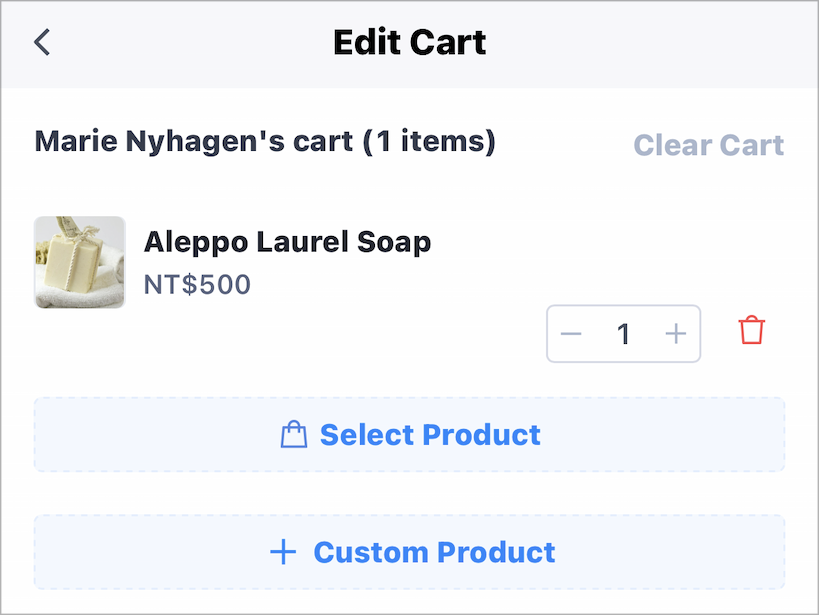Open the Select Product picker
The width and height of the screenshot is (819, 615).
410,434
